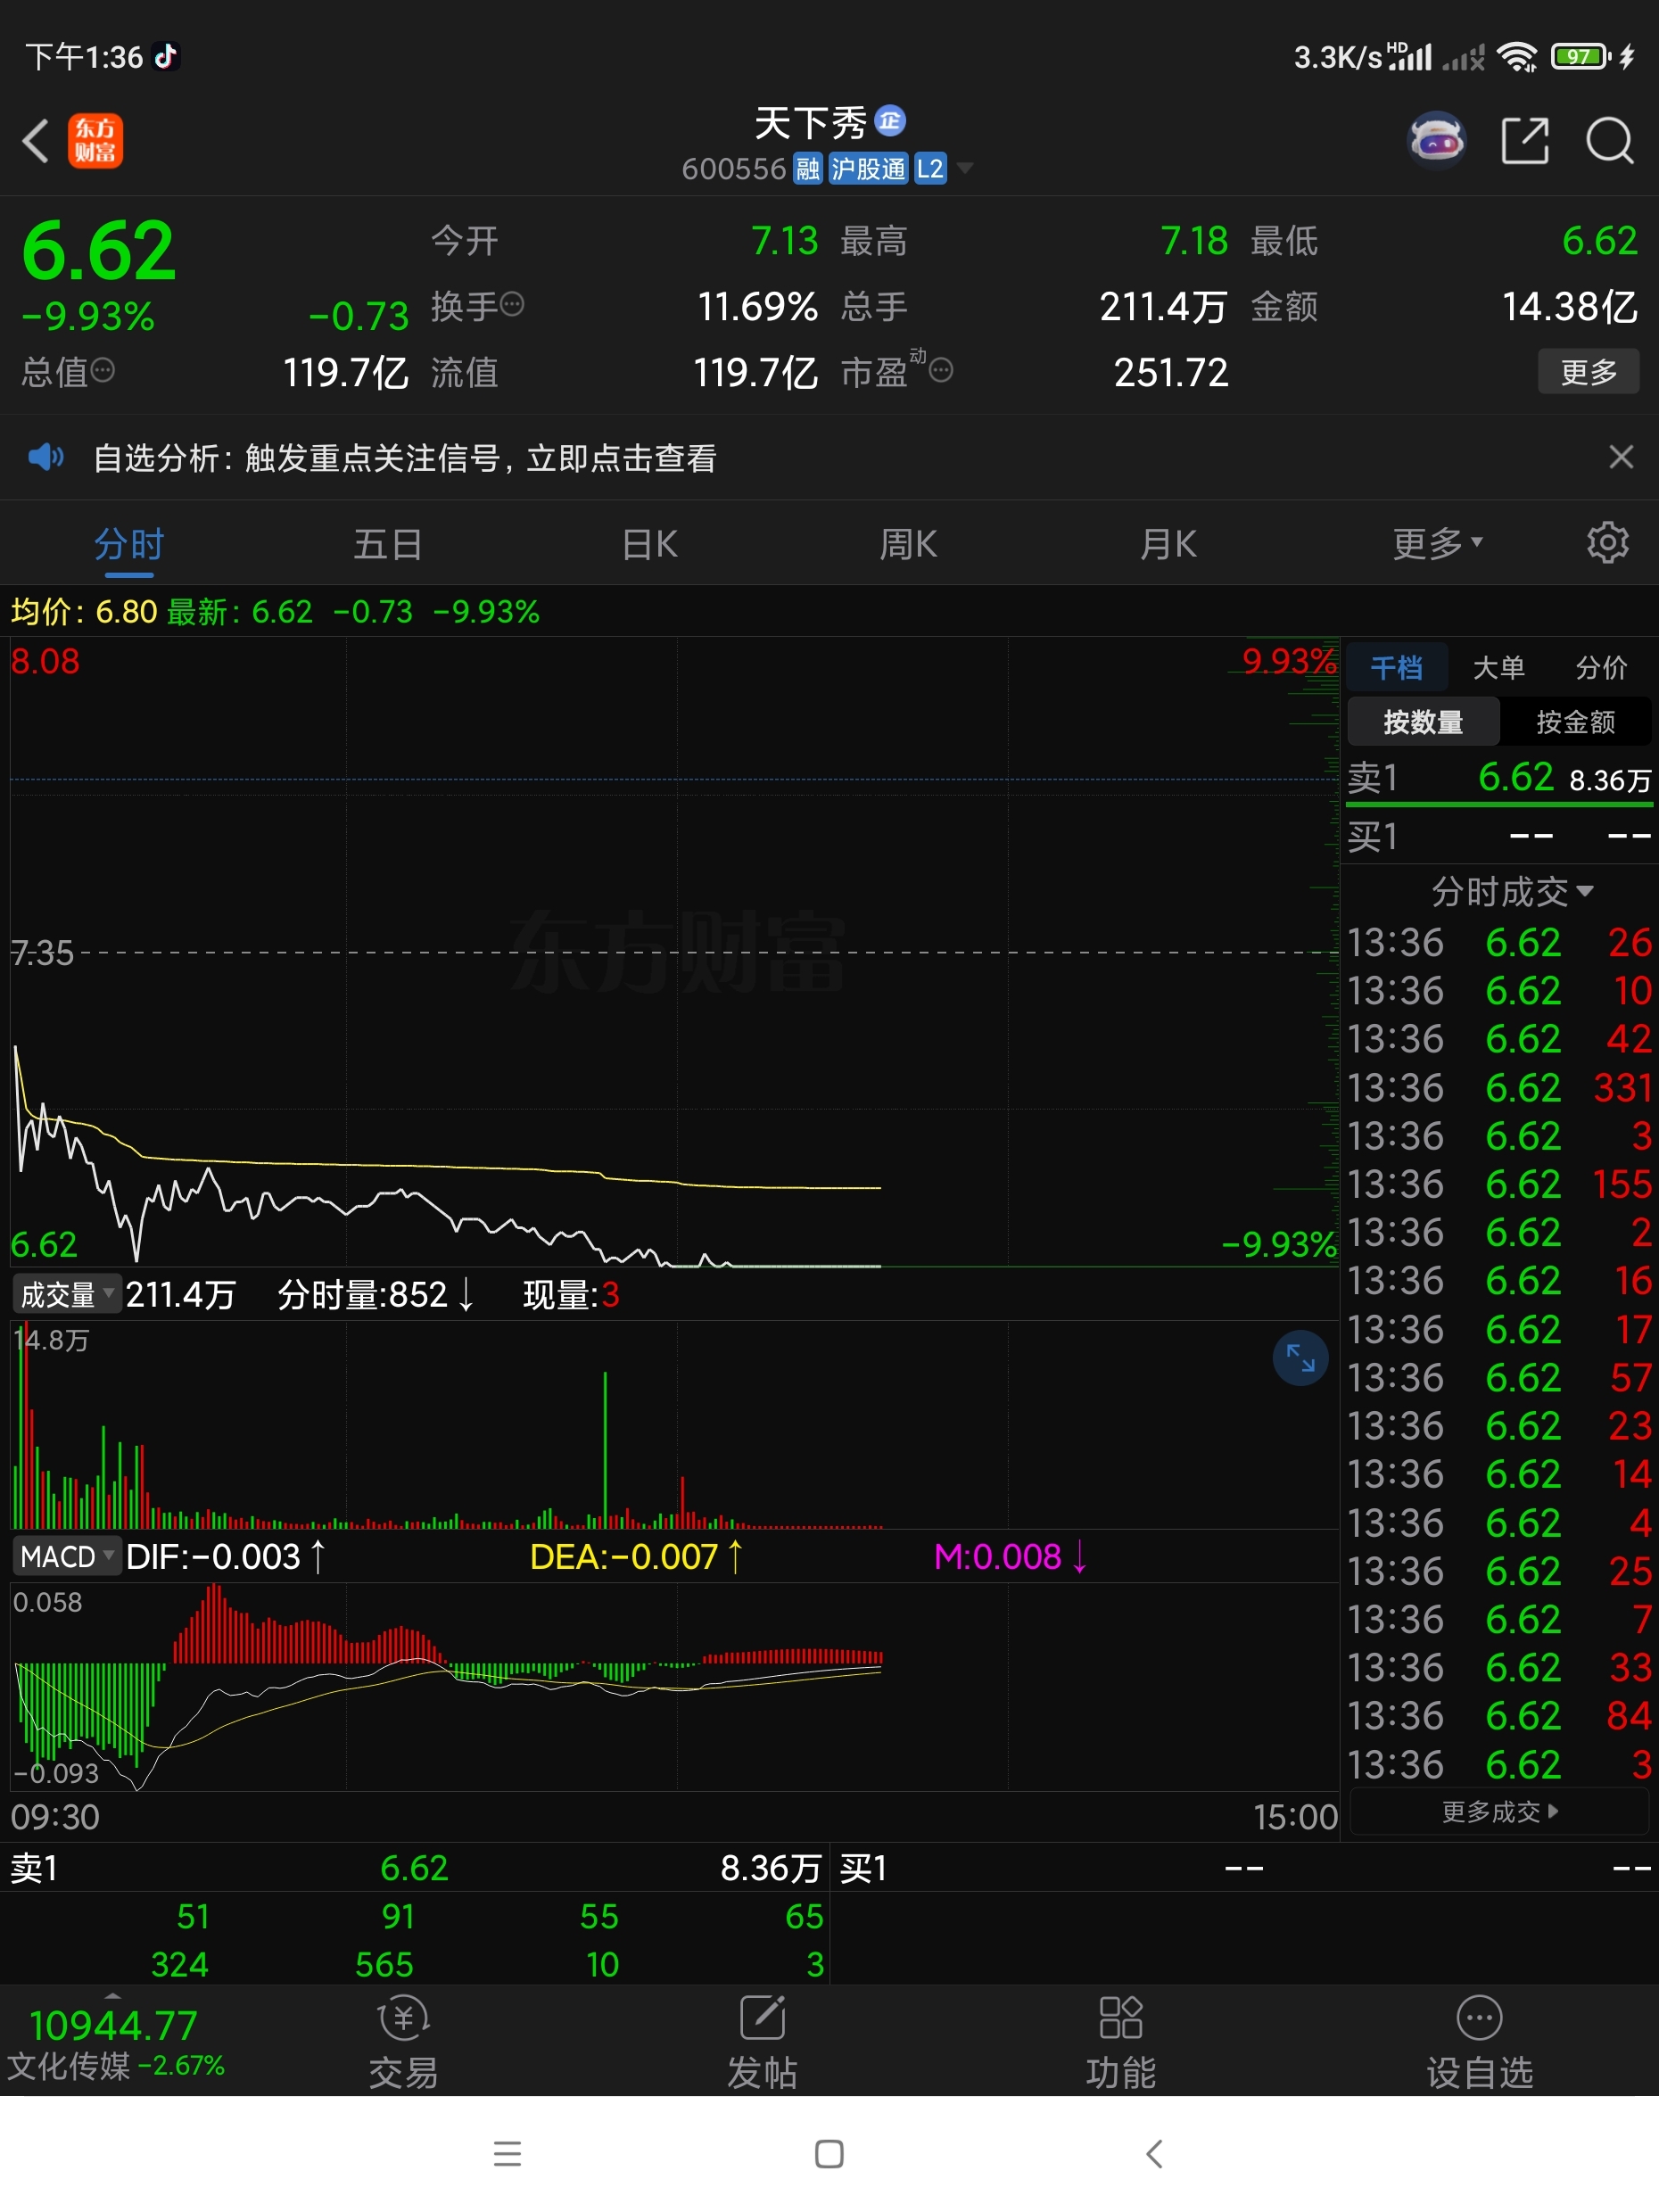Tap 设自选 to add to watchlist
Viewport: 1659px width, 2212px height.
coord(1479,2041)
